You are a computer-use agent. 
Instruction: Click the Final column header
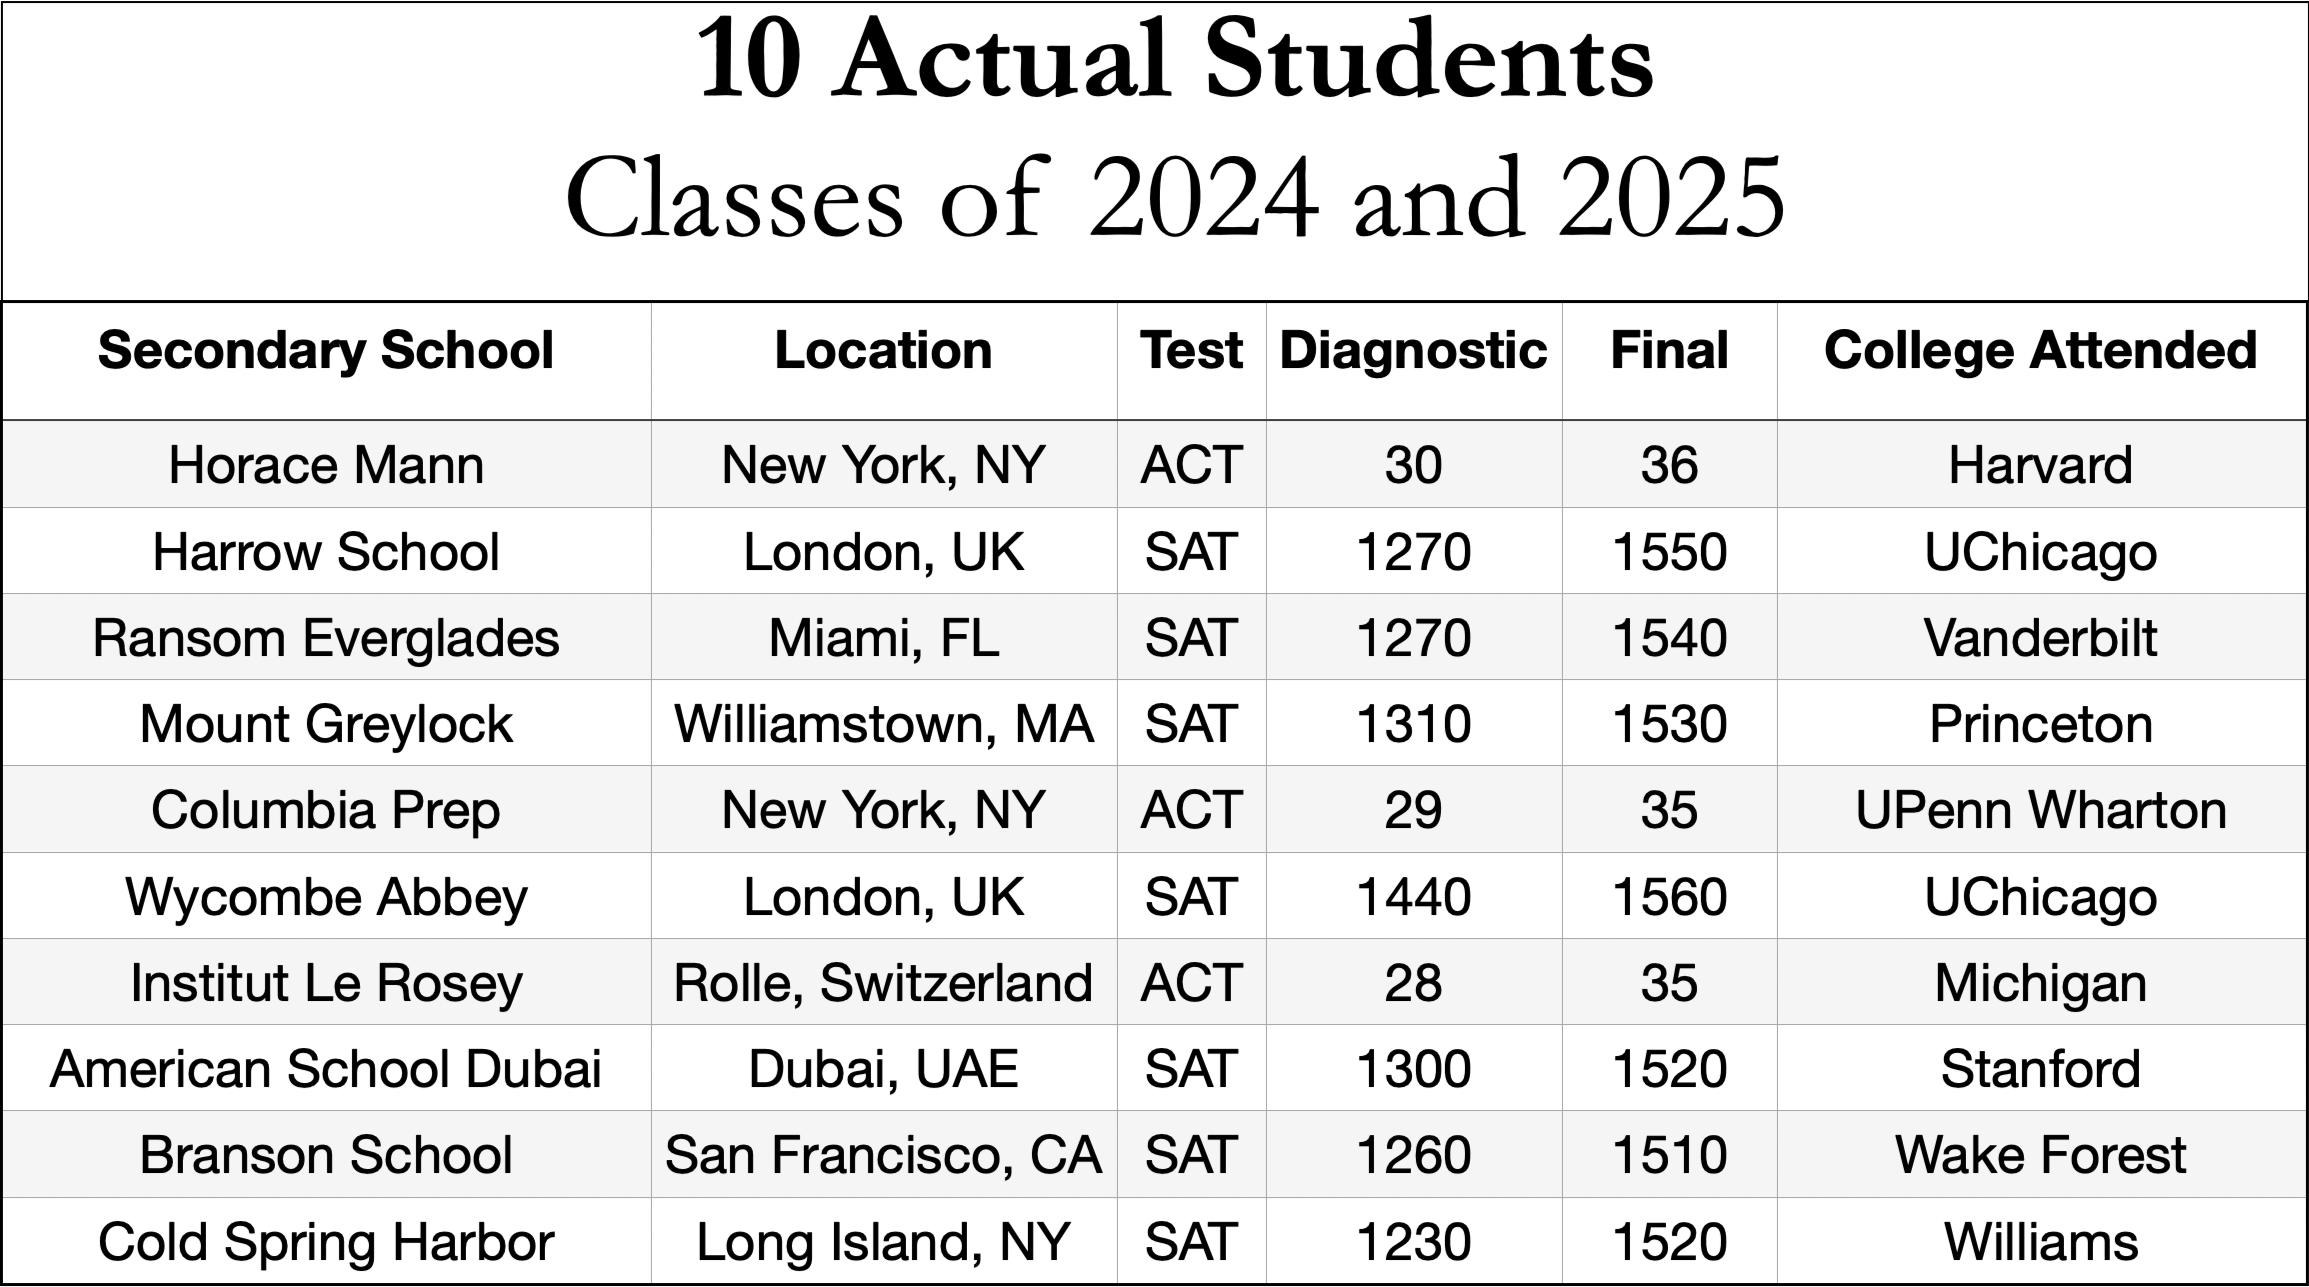[x=1669, y=351]
